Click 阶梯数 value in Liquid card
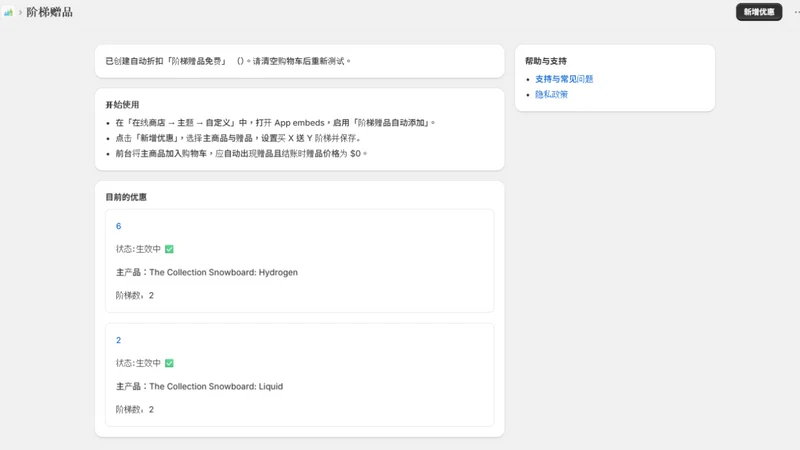 point(151,410)
